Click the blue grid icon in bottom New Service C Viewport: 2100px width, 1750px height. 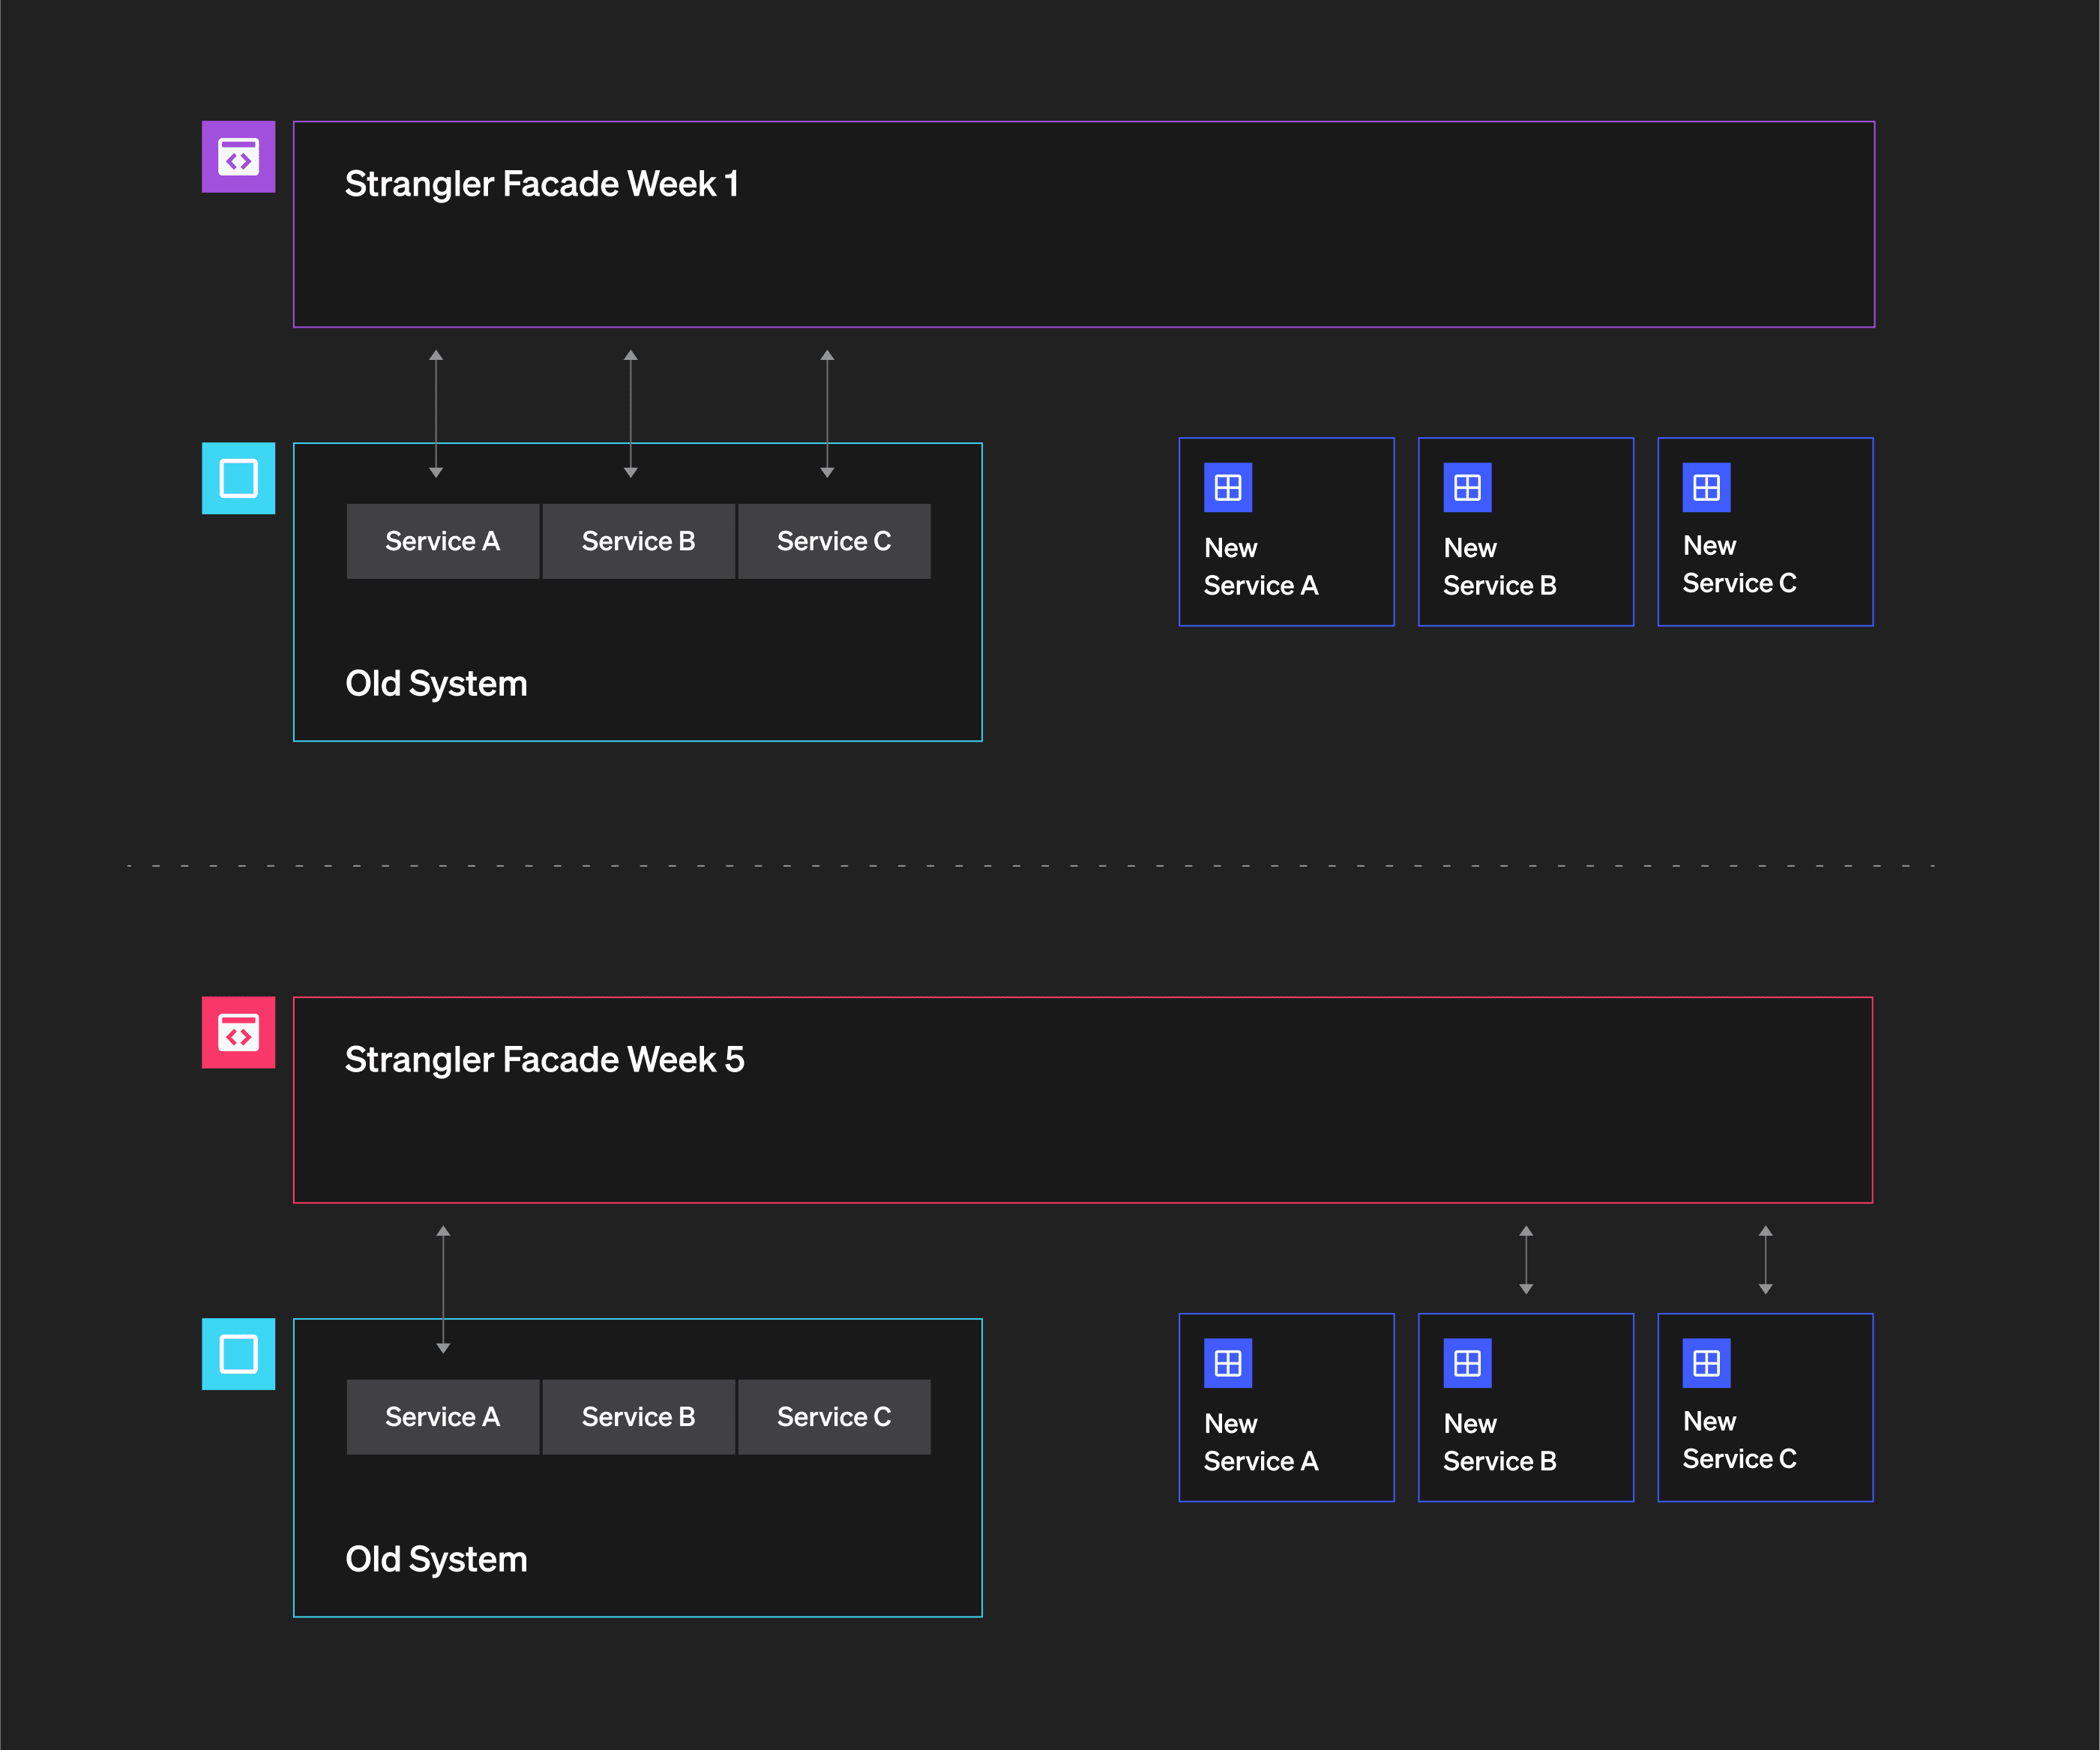[x=1706, y=1363]
